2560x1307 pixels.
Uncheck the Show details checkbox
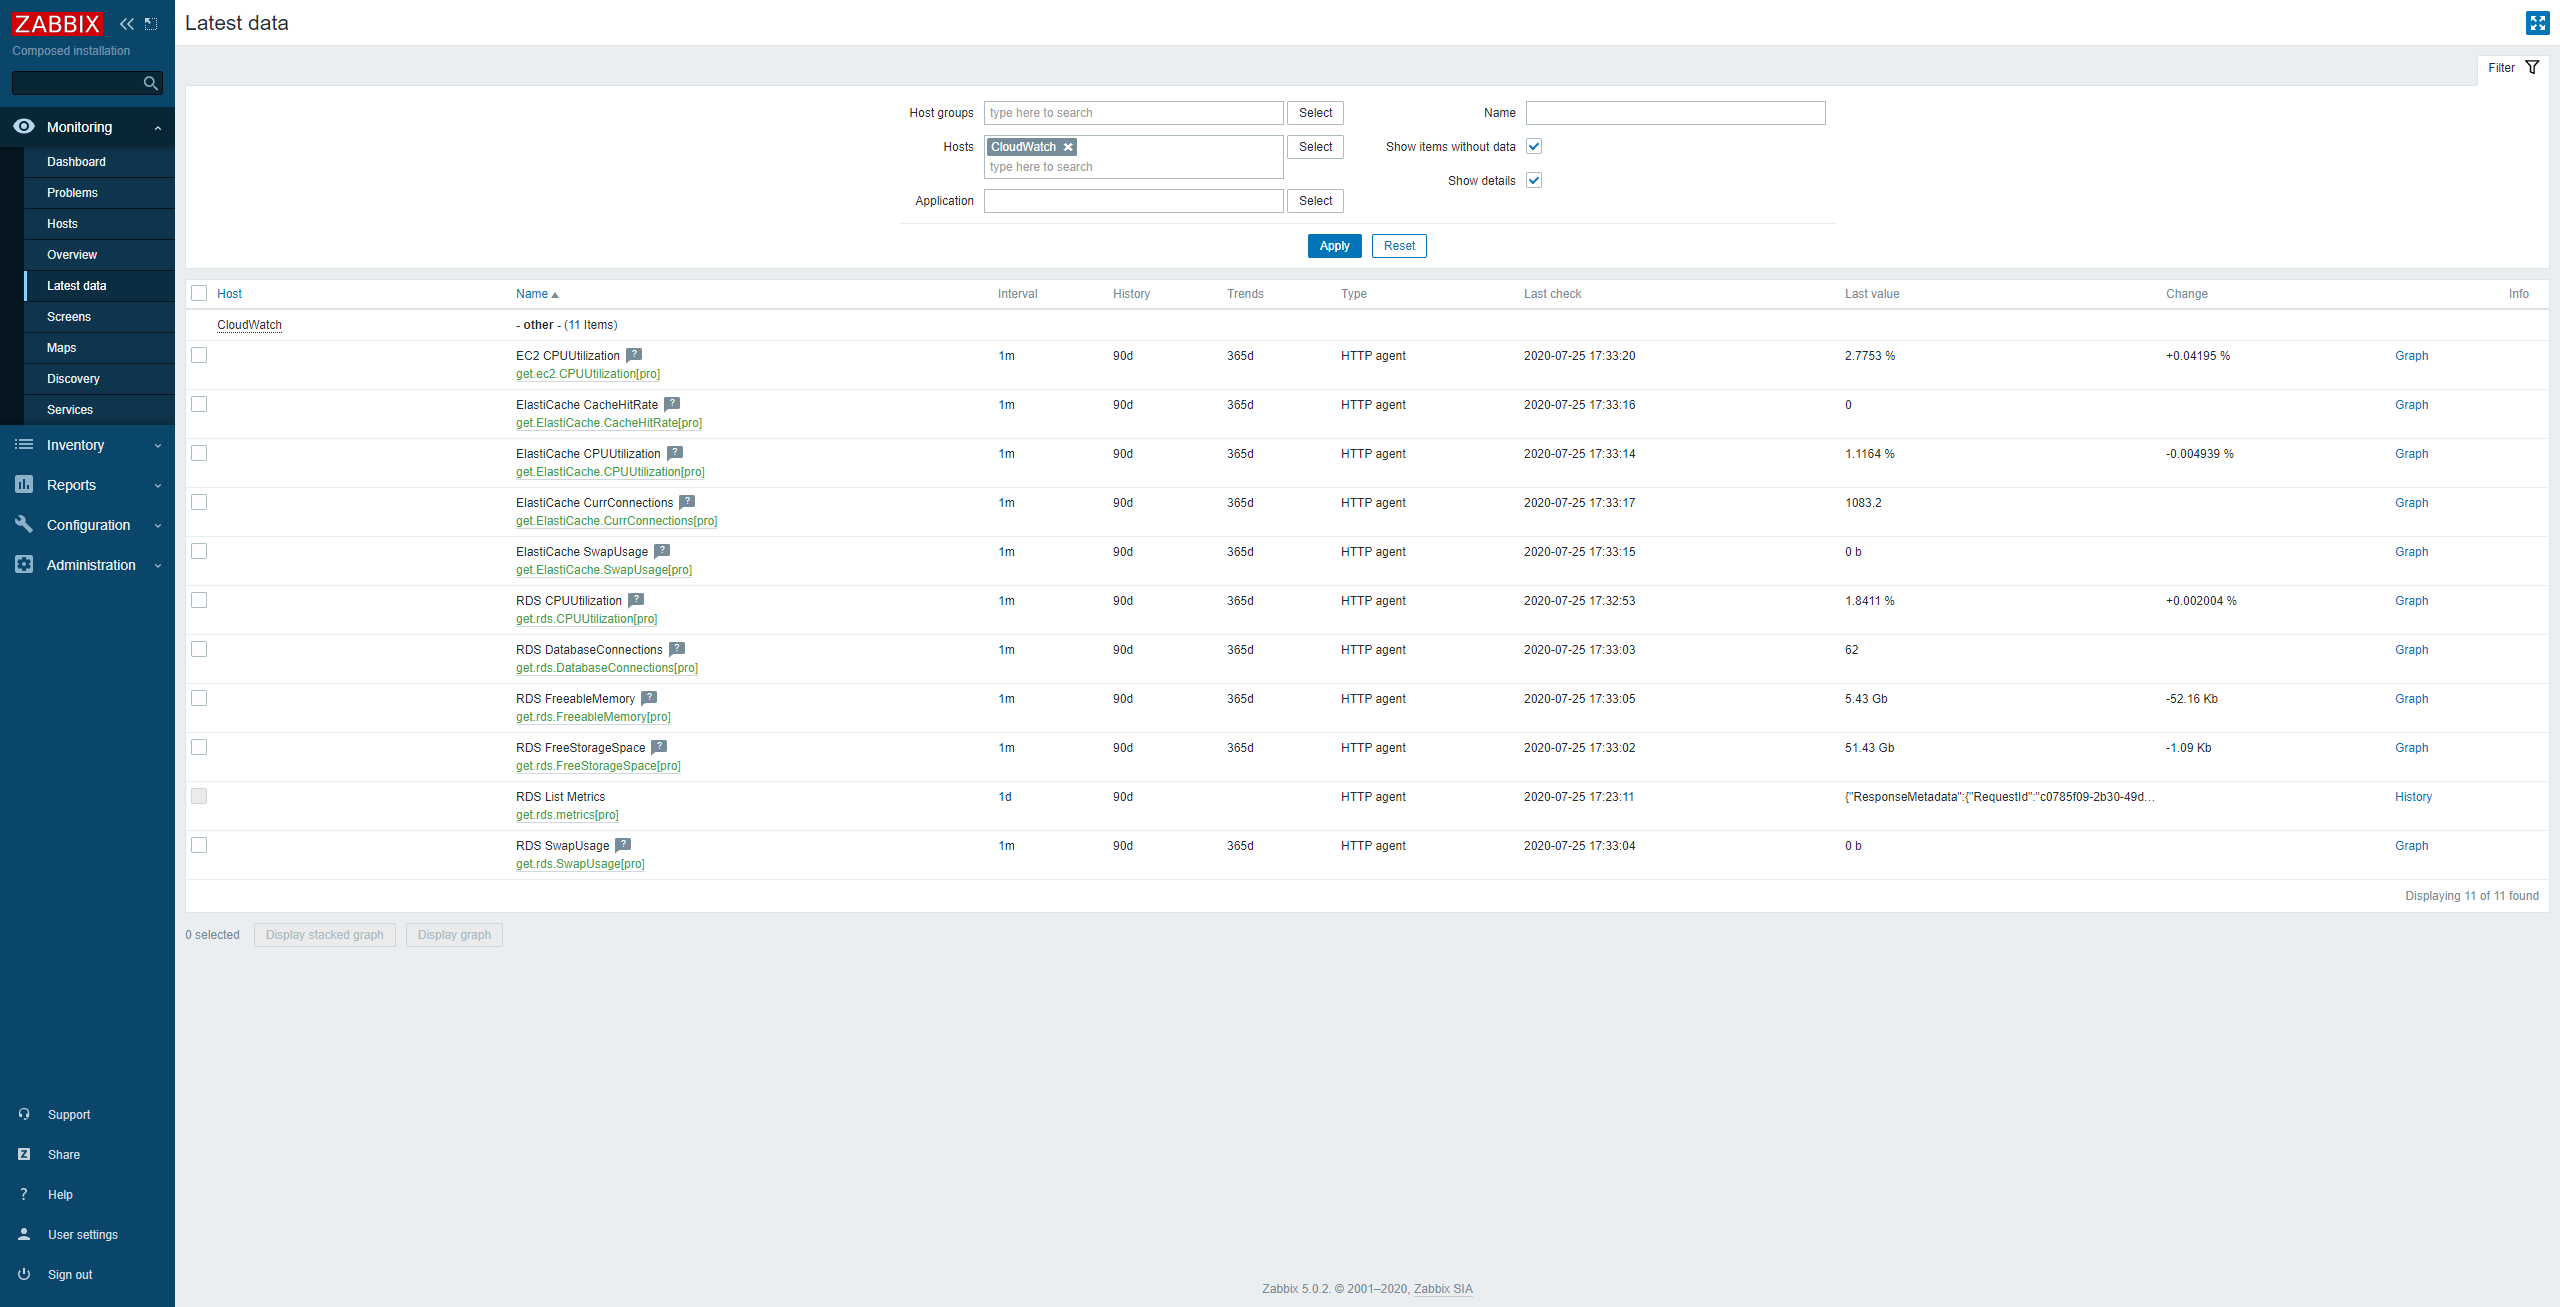1534,181
